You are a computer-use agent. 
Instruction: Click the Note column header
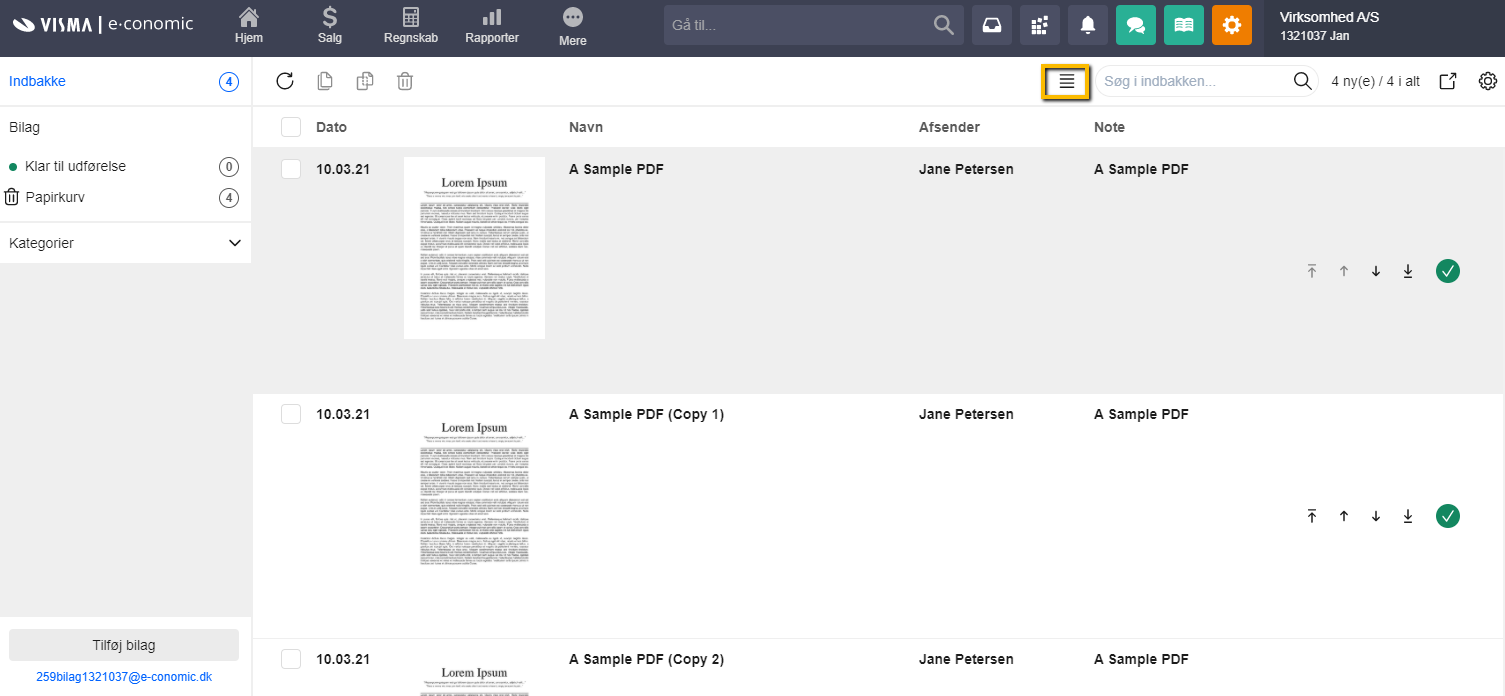(1109, 127)
